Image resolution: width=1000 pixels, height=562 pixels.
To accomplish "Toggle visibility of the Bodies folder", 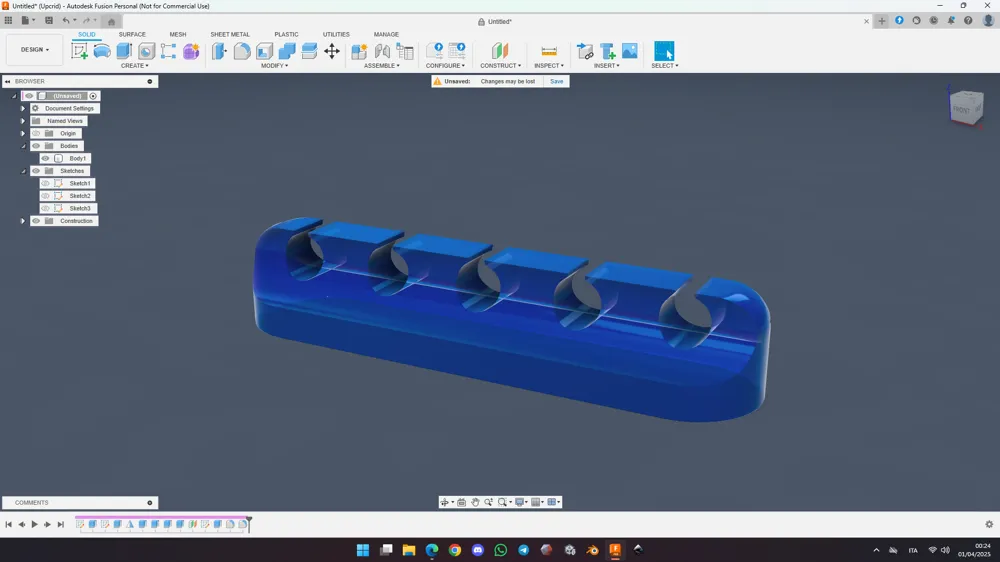I will (36, 146).
